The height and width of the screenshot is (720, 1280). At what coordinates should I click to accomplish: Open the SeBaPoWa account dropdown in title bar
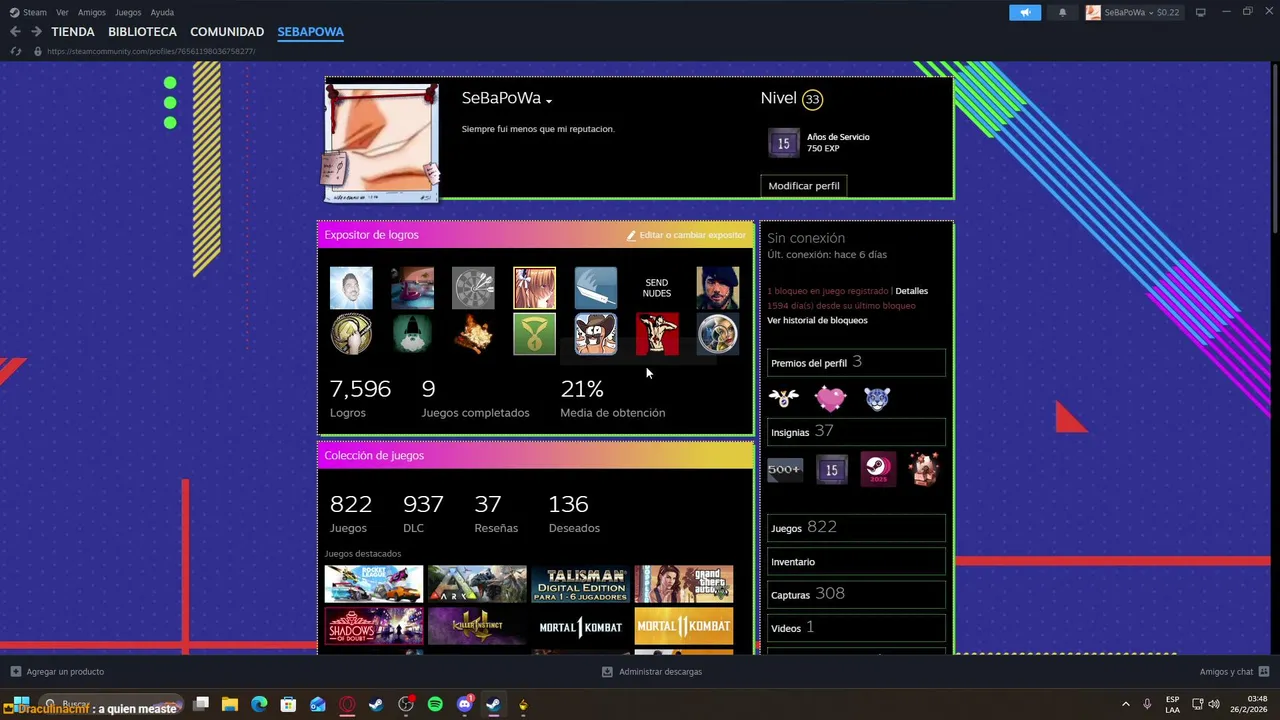coord(1132,12)
